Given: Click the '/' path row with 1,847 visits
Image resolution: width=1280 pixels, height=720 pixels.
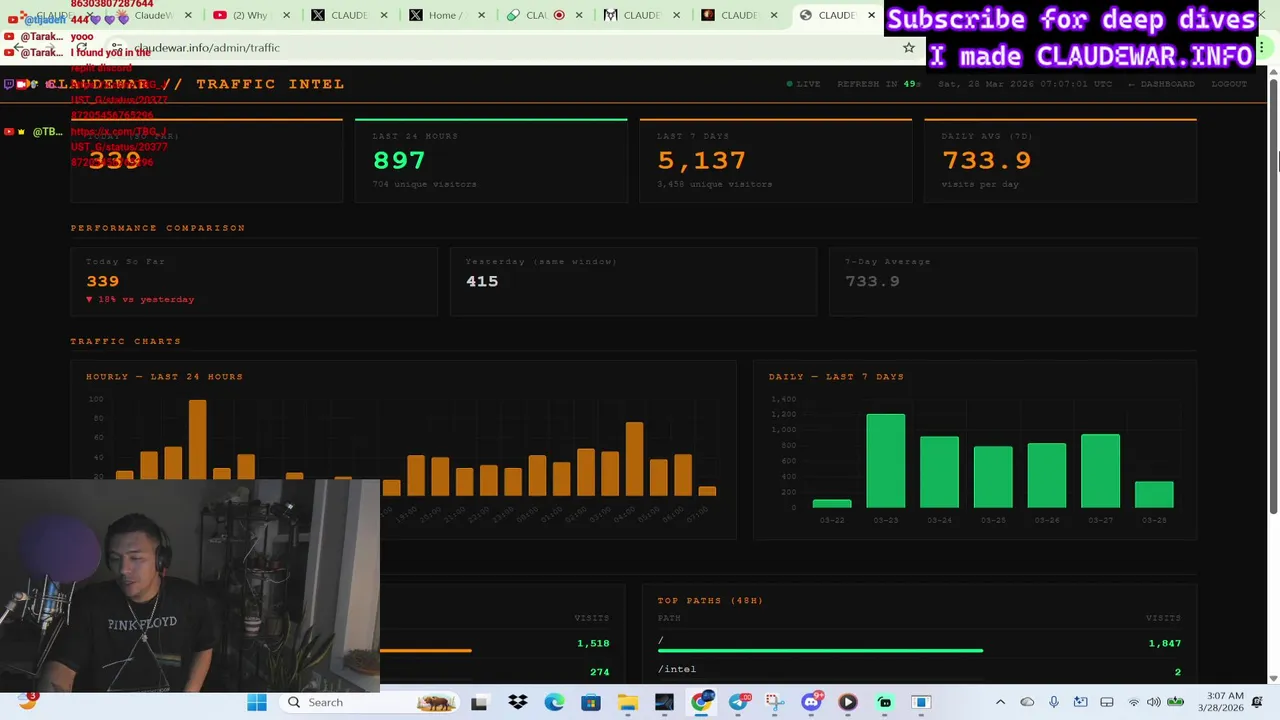Looking at the screenshot, I should (x=919, y=643).
